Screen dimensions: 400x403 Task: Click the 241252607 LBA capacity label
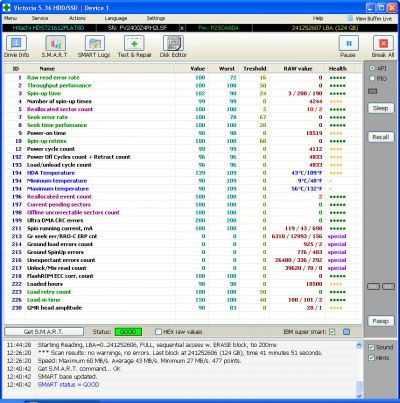tap(324, 28)
